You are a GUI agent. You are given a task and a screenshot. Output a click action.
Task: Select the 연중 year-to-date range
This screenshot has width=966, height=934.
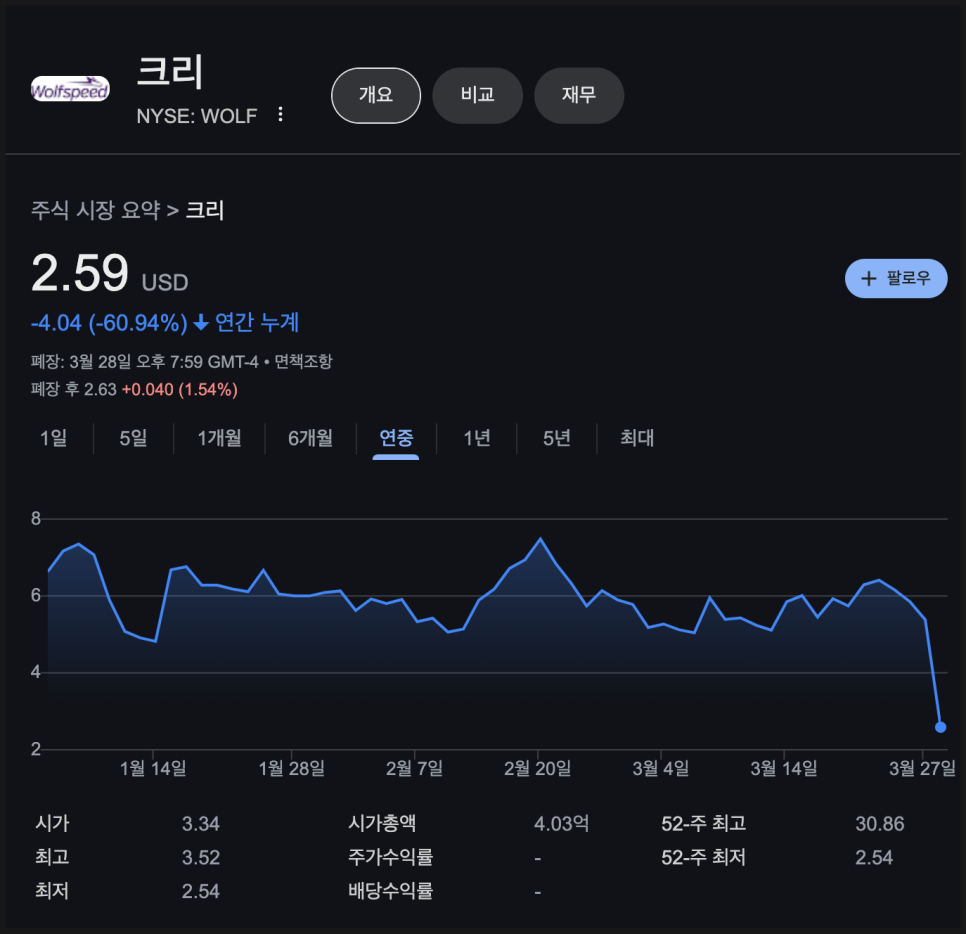tap(396, 438)
